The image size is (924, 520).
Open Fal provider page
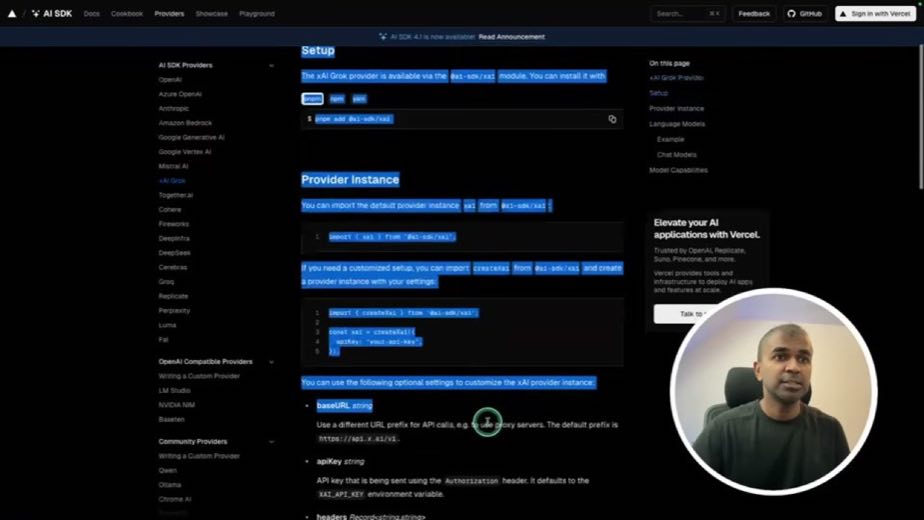tap(163, 340)
